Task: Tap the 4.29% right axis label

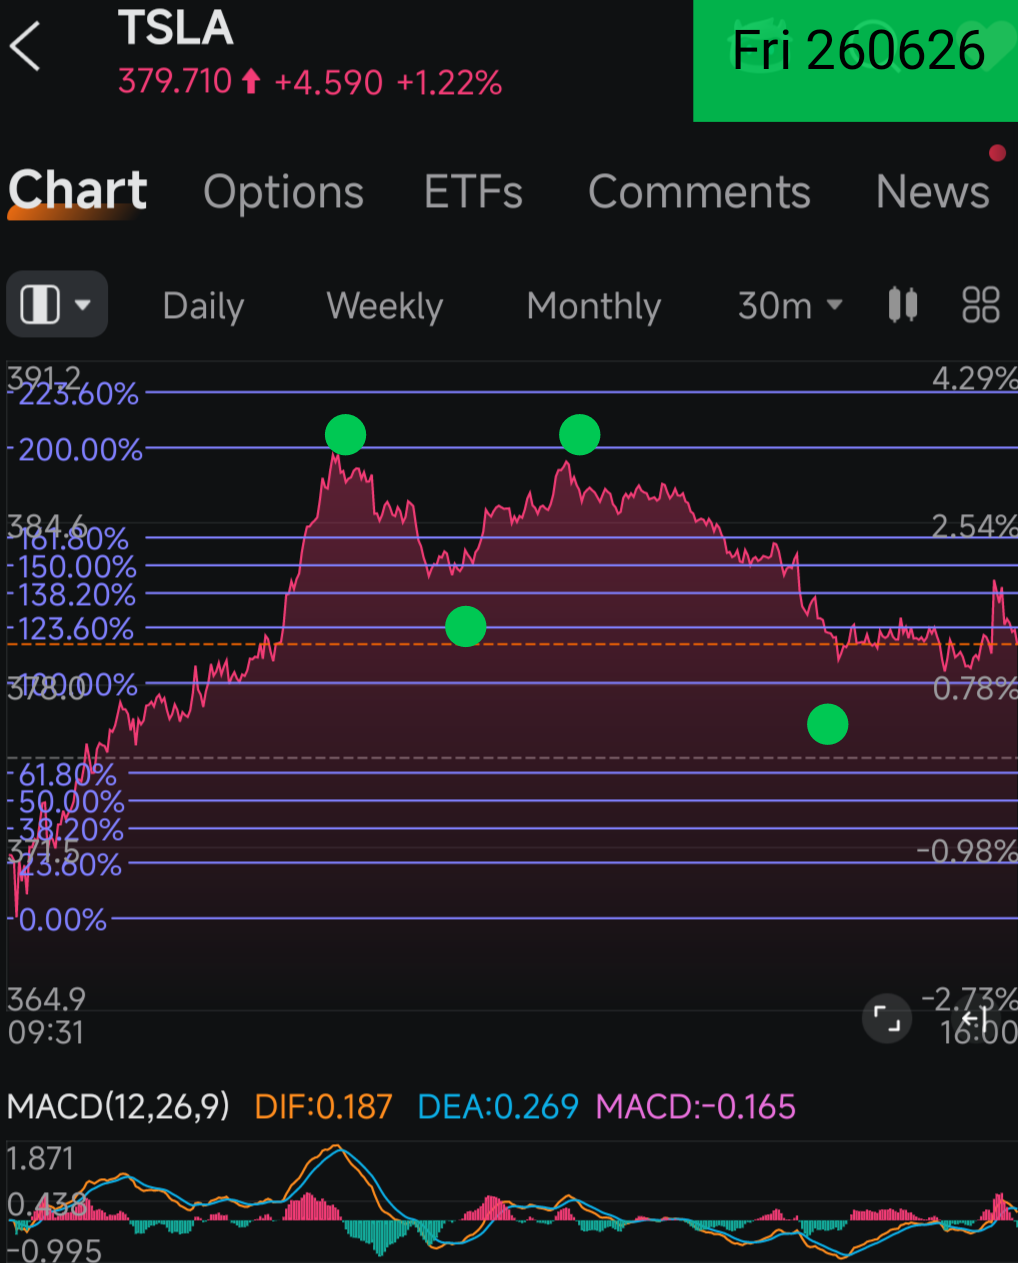Action: click(x=974, y=378)
